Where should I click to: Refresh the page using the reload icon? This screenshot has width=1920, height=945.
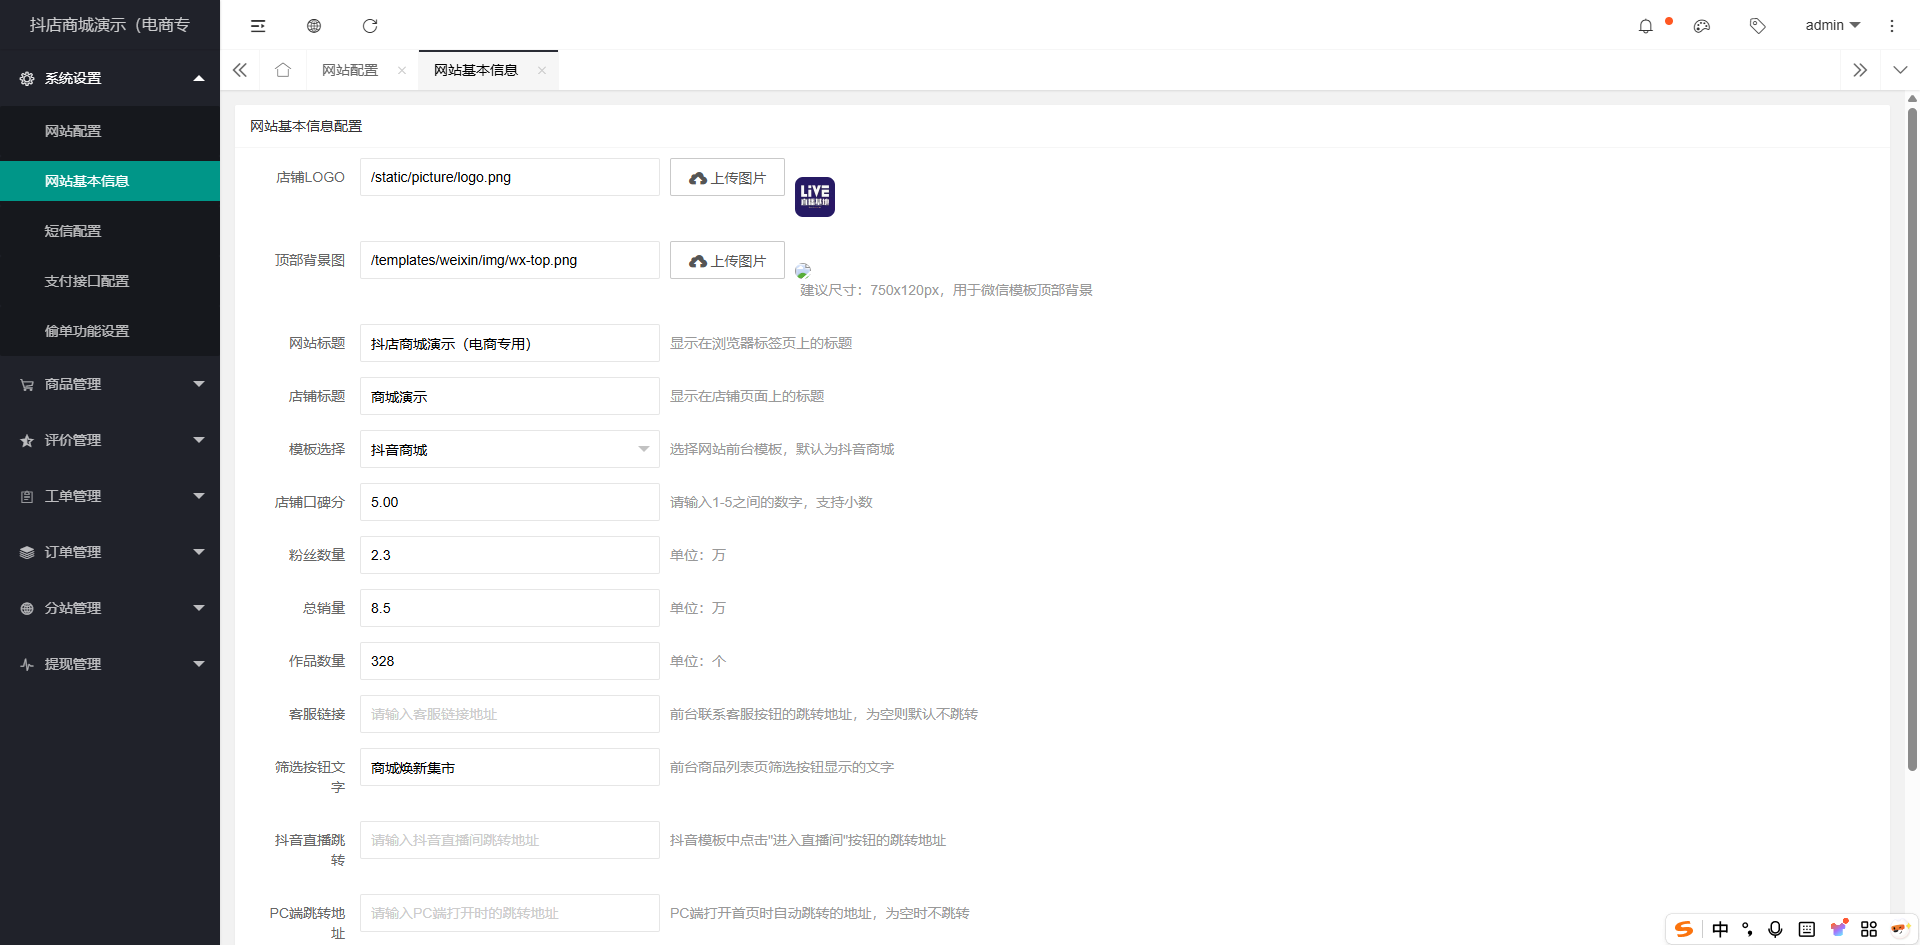point(370,26)
